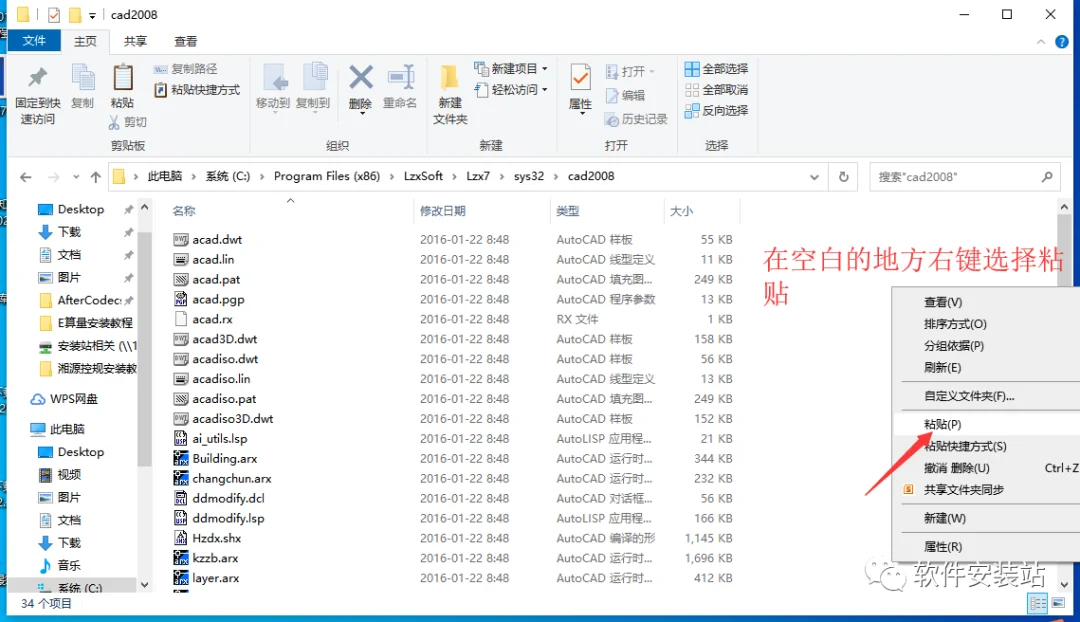Viewport: 1080px width, 622px height.
Task: Click sys32 in the breadcrumb path
Action: (528, 176)
